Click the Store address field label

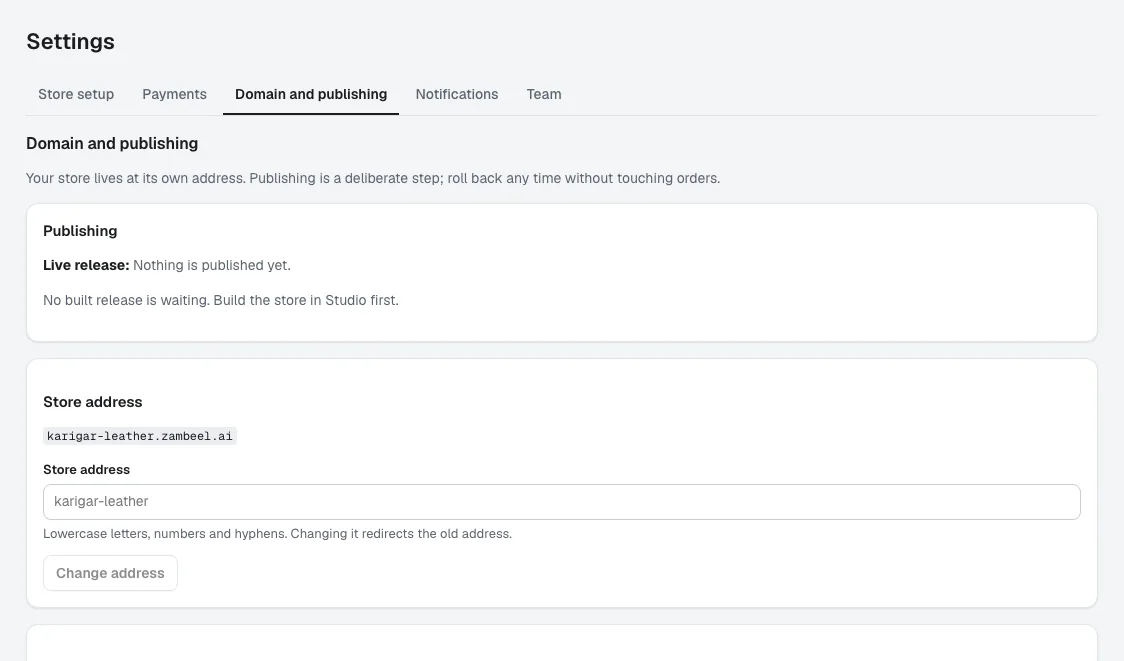click(86, 470)
